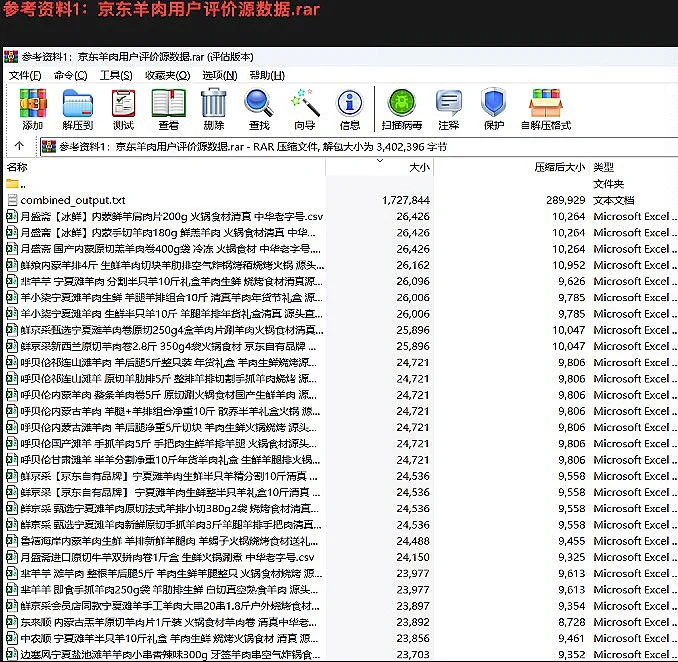Select 鲜京采新西兰原切羊肉卷2.8斤 file
The image size is (678, 662).
tap(168, 346)
